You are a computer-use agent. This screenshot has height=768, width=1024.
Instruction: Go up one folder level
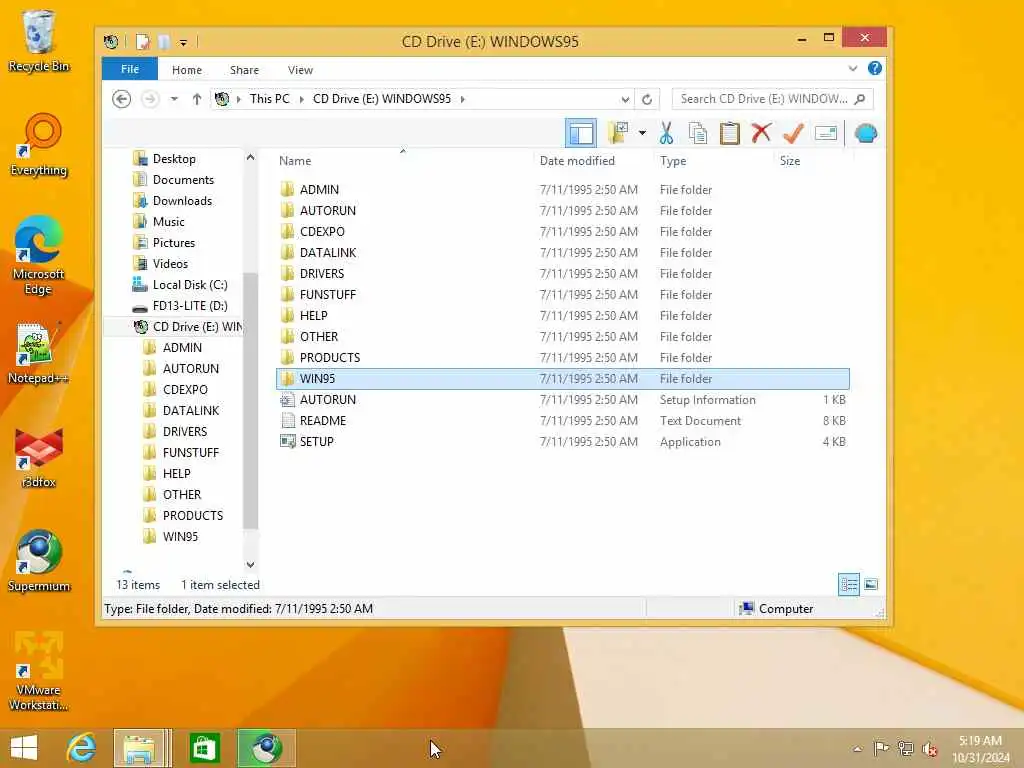[197, 99]
